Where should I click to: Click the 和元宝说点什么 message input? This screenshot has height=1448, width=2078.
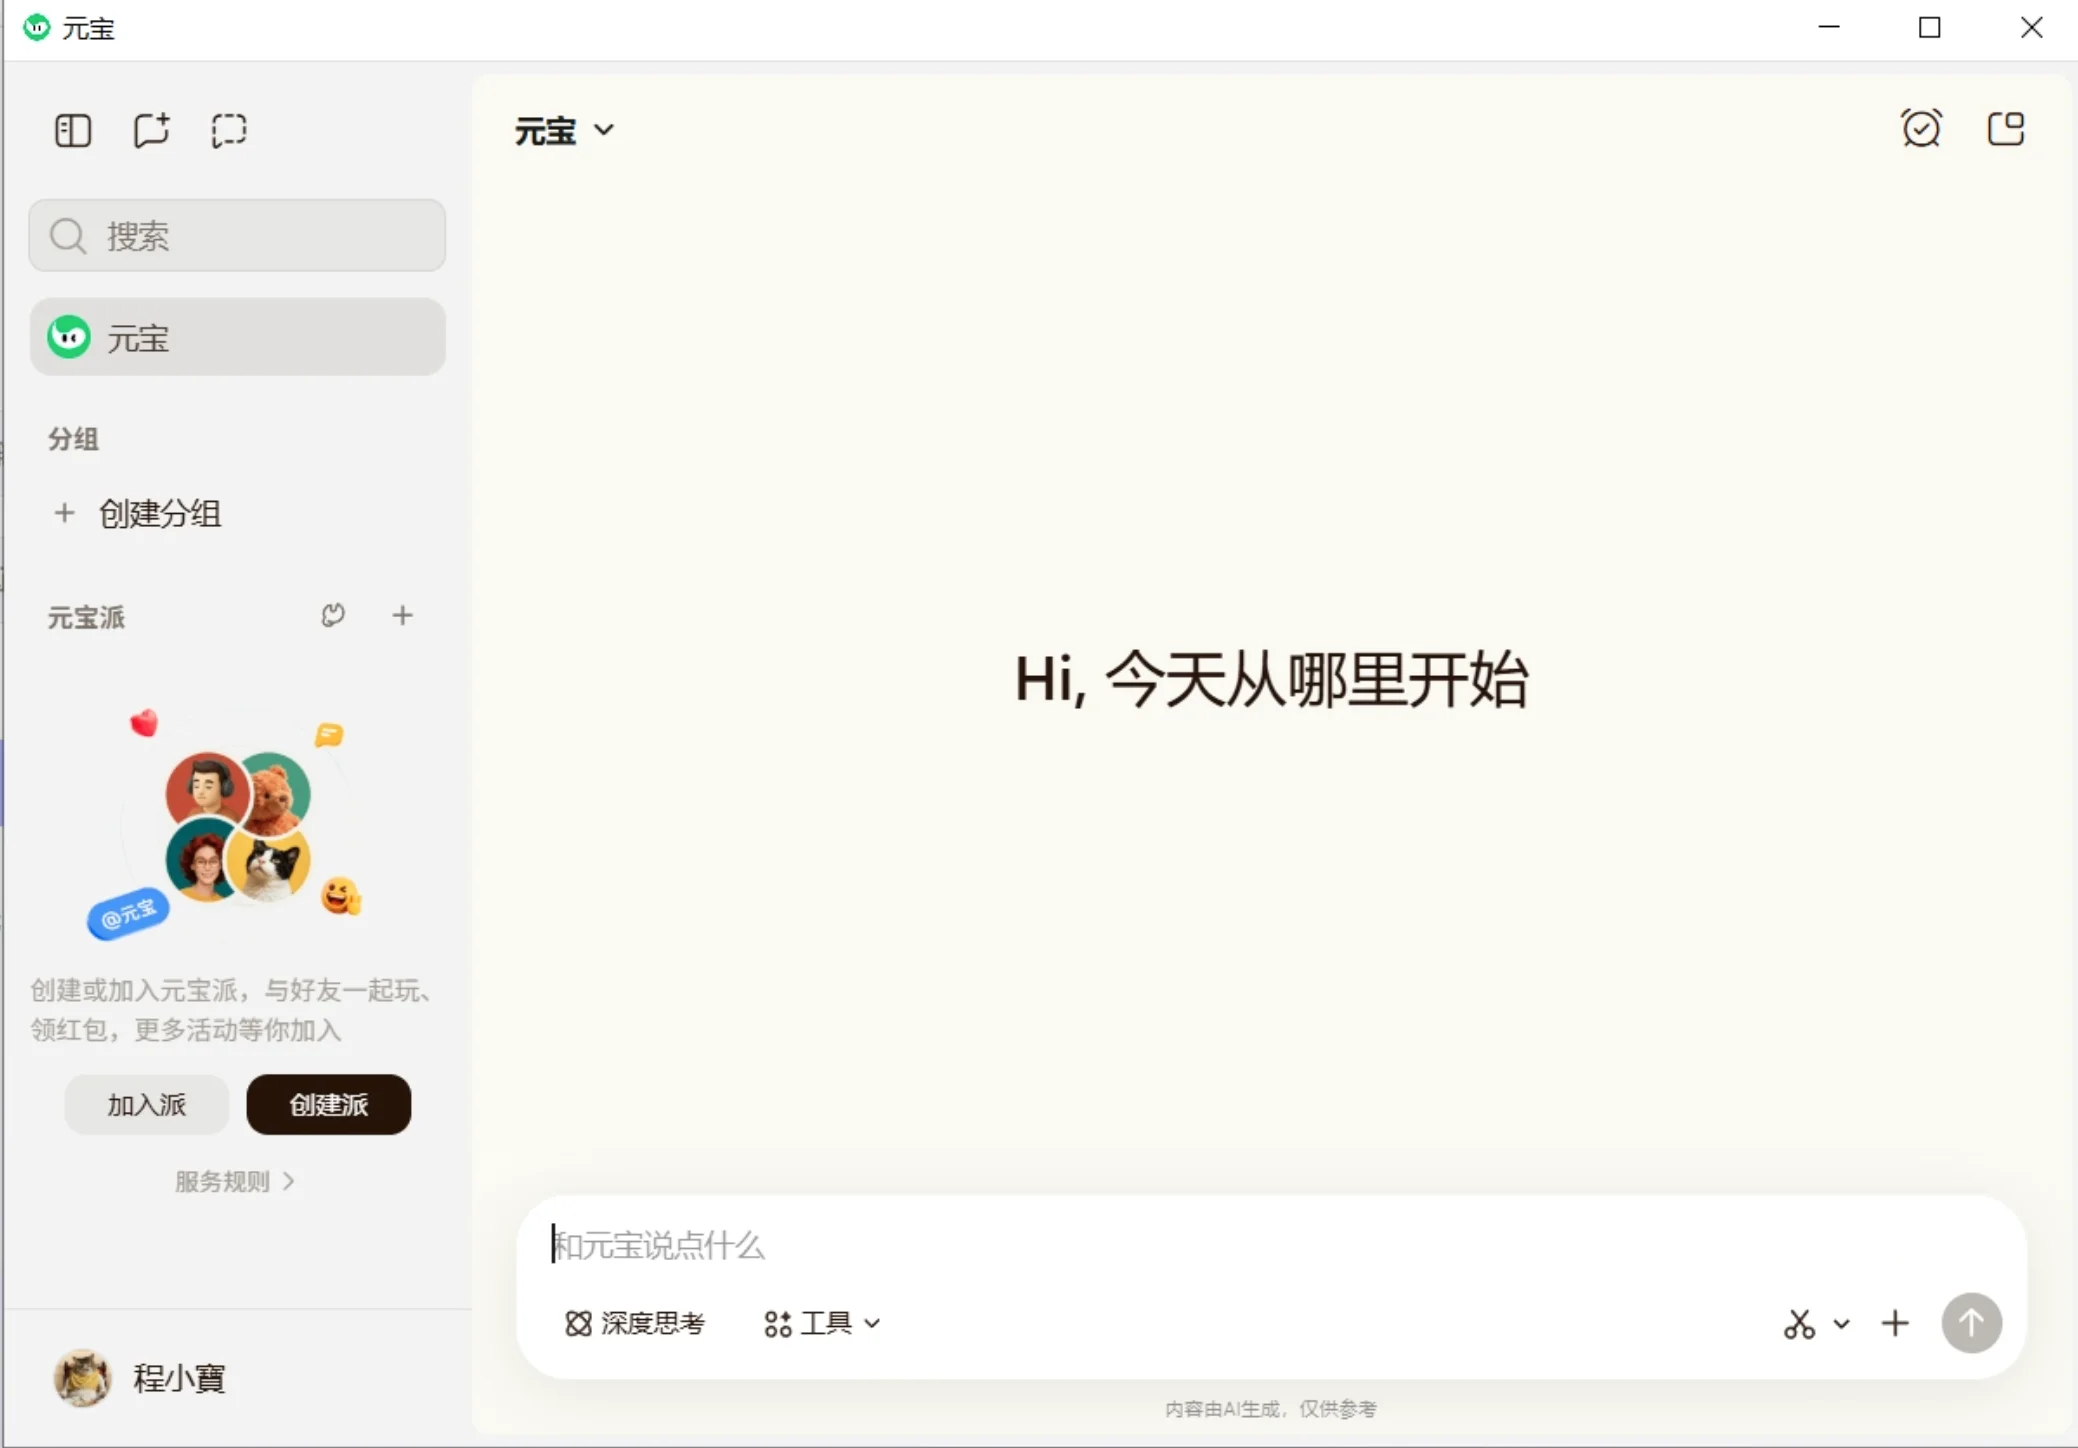click(x=1270, y=1245)
